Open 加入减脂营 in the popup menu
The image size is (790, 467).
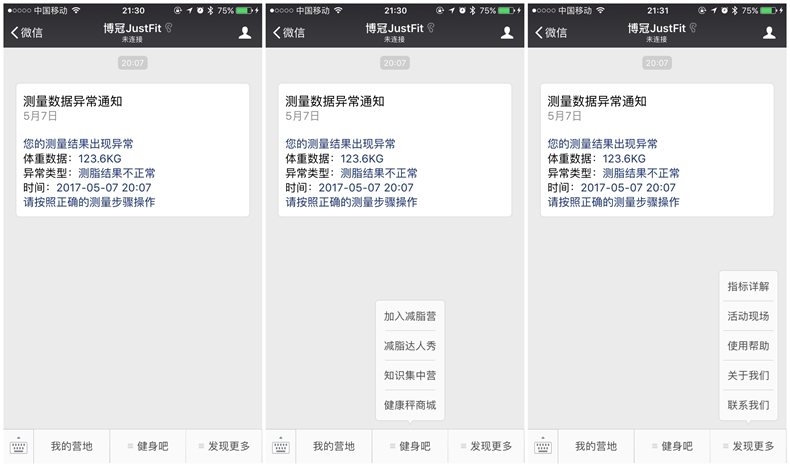[x=410, y=316]
